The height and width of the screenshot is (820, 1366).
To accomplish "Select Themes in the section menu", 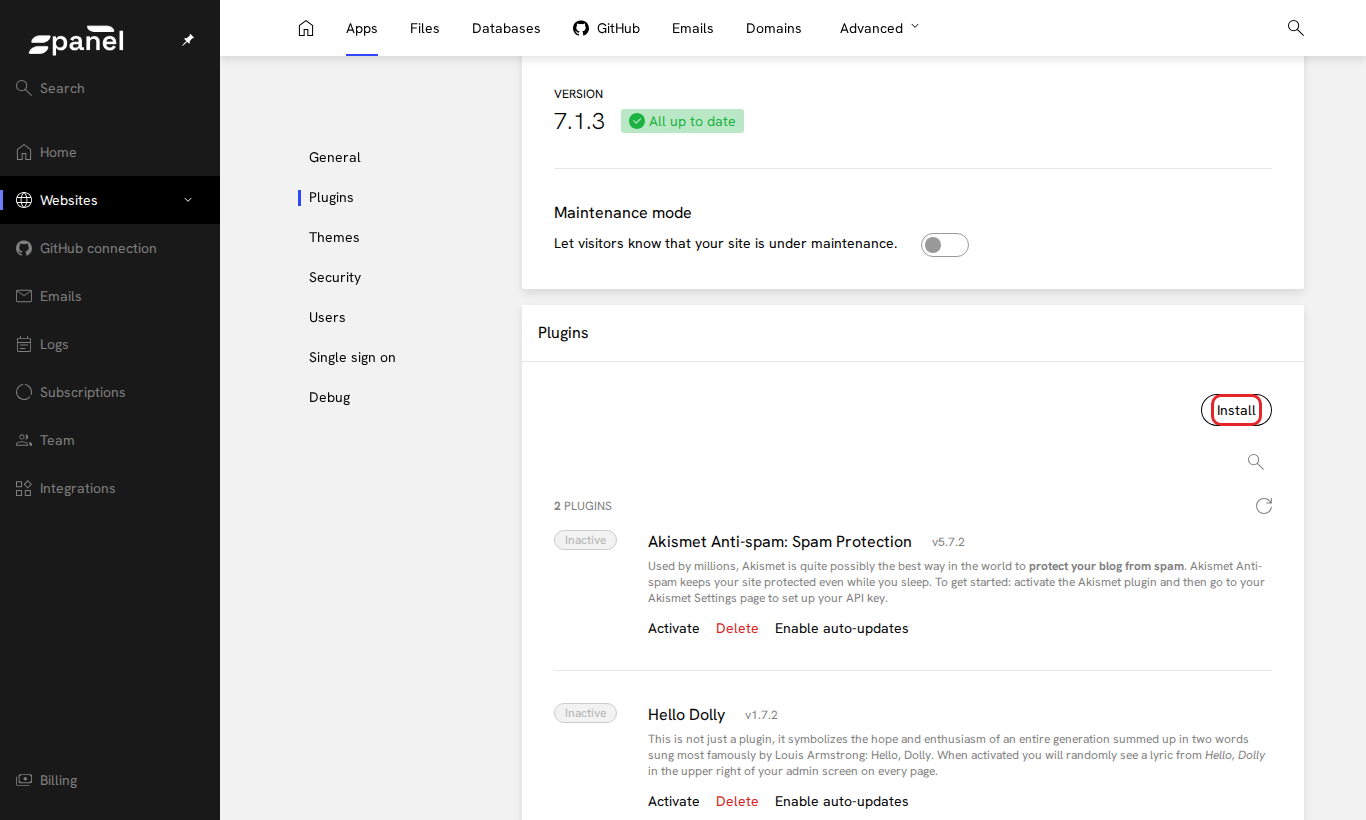I will 334,237.
